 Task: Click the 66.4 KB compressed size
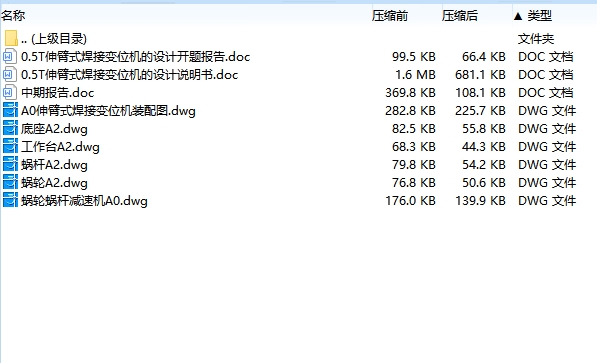(x=484, y=57)
